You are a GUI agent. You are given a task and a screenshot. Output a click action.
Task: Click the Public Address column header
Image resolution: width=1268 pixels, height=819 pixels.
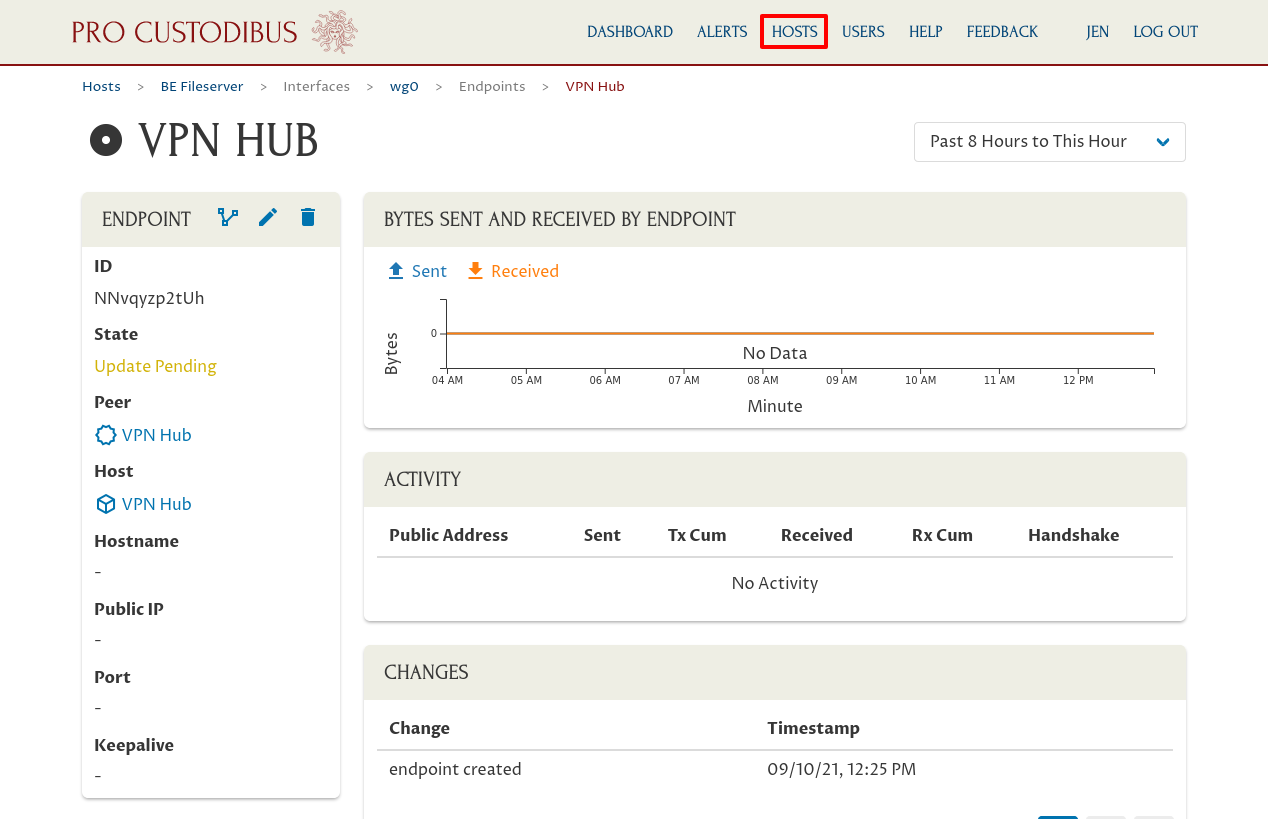[x=449, y=535]
